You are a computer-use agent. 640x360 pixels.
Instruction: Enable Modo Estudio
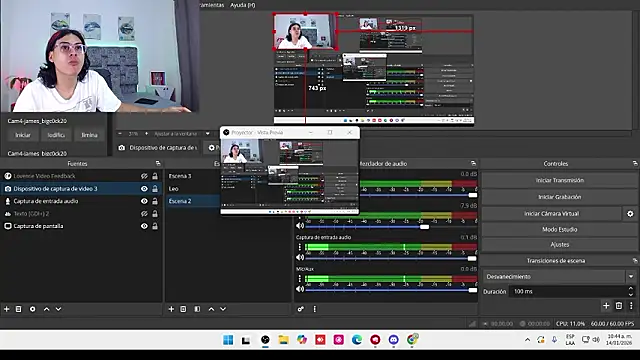560,229
